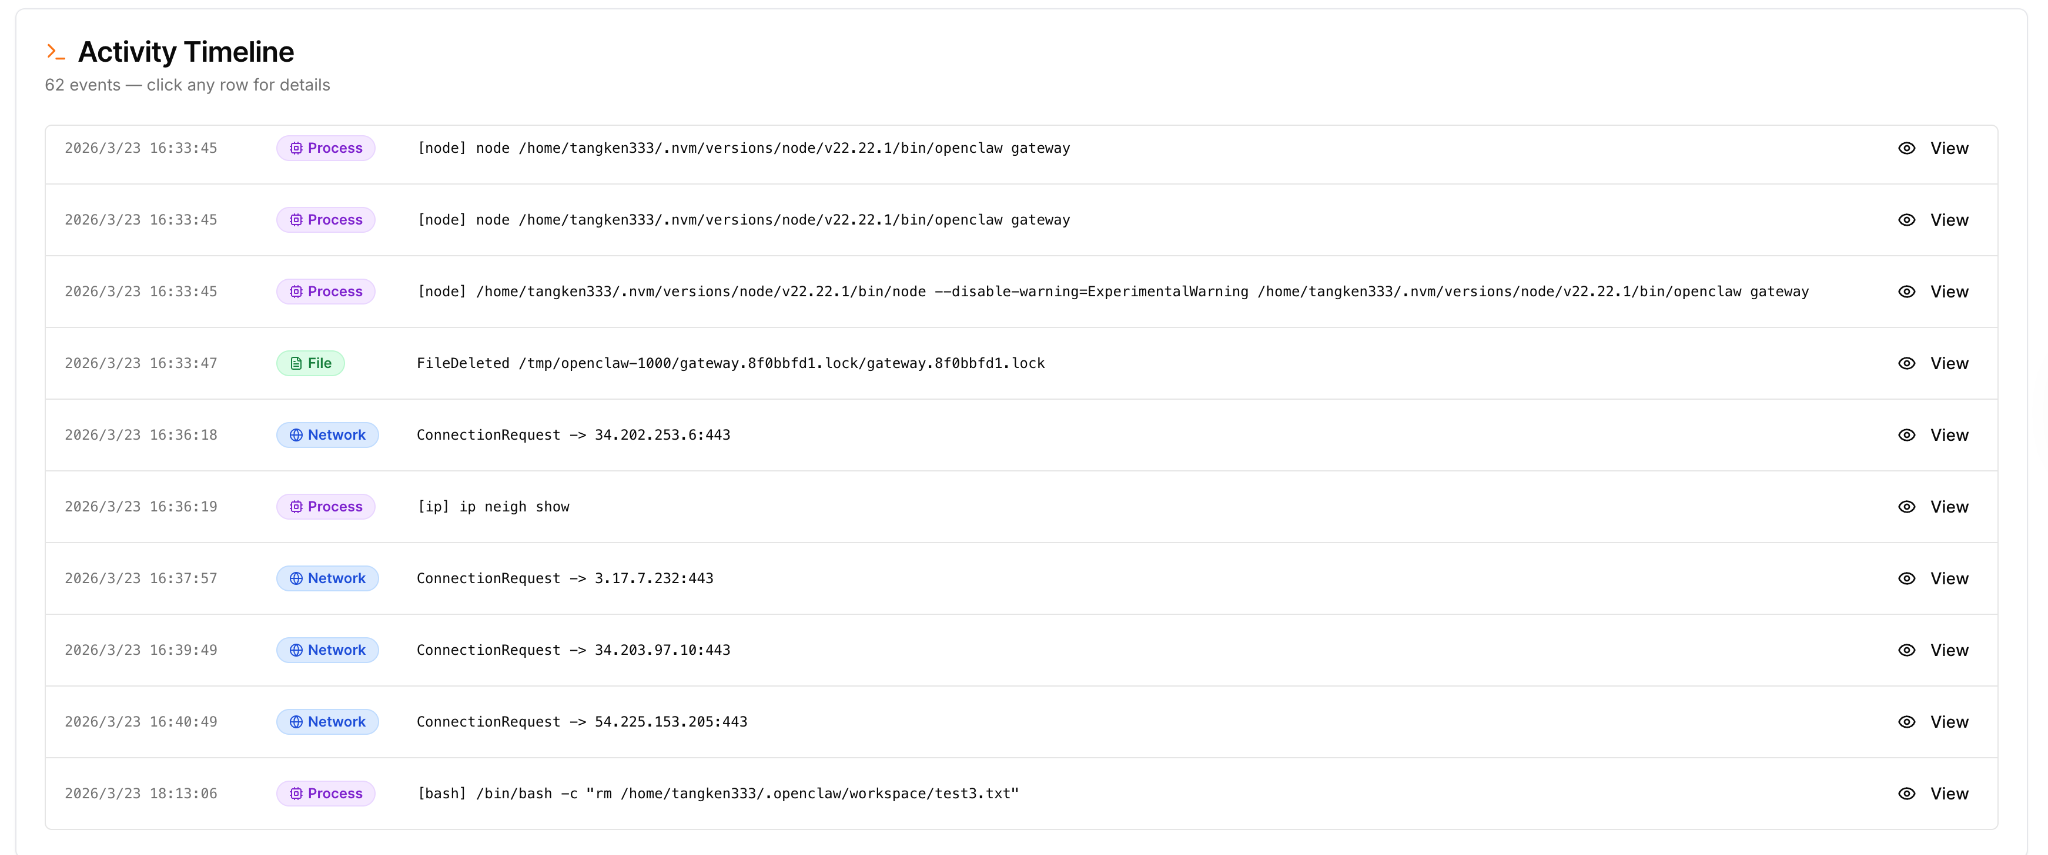Click the terminal prompt icon beside Activity Timeline
The width and height of the screenshot is (2048, 855).
coord(56,52)
